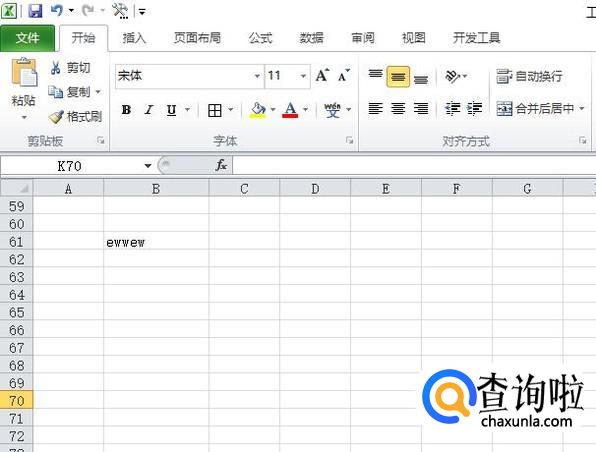The width and height of the screenshot is (596, 452).
Task: Click the Decrease Indent icon
Action: (452, 109)
